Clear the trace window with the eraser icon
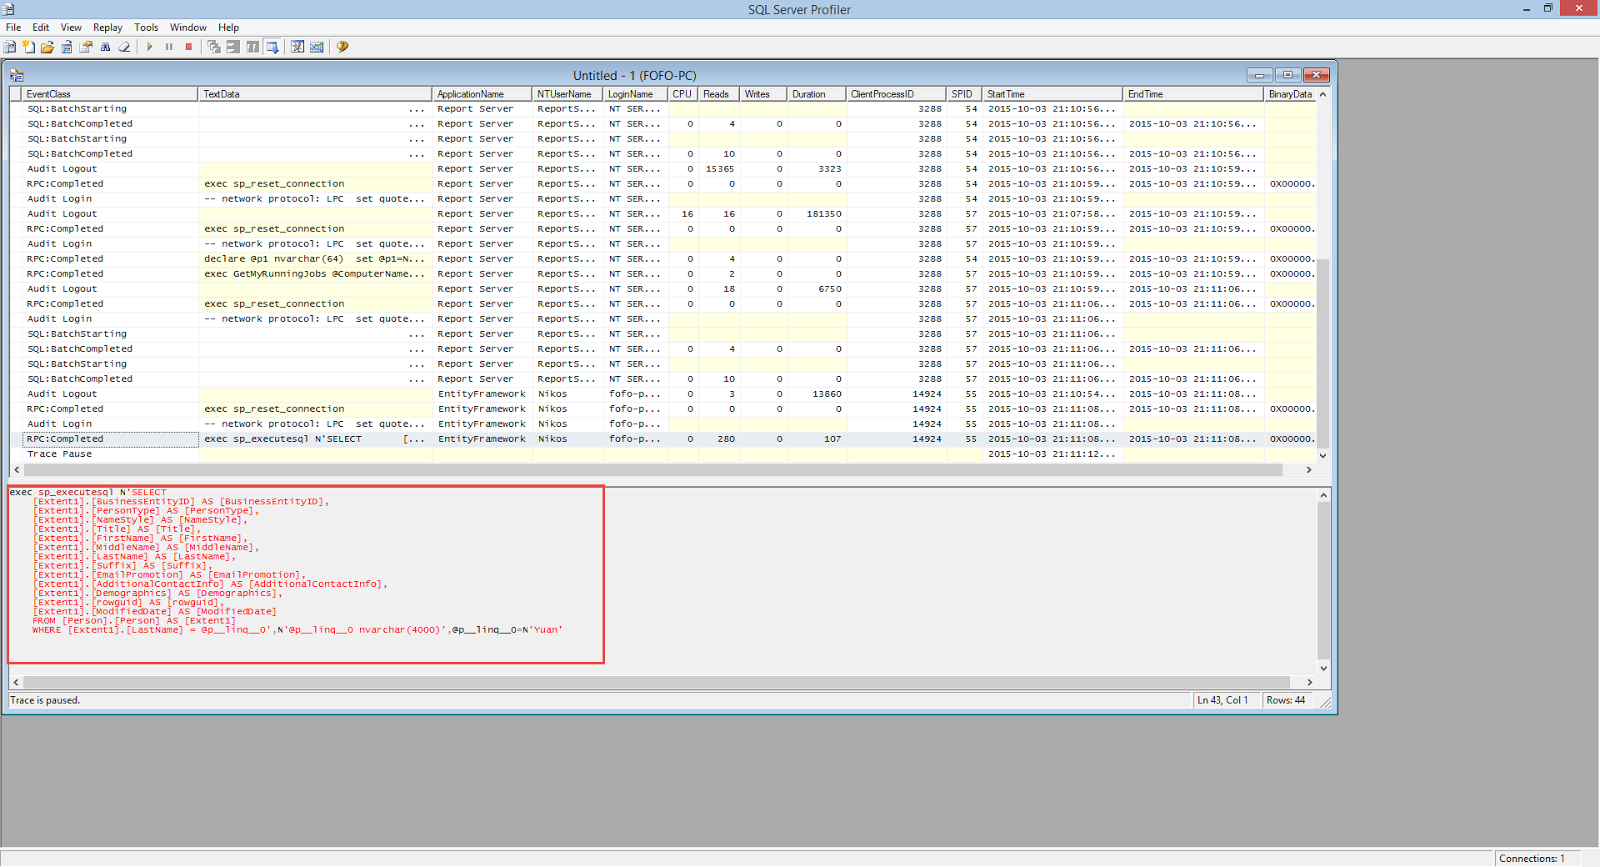The width and height of the screenshot is (1600, 867). coord(124,47)
